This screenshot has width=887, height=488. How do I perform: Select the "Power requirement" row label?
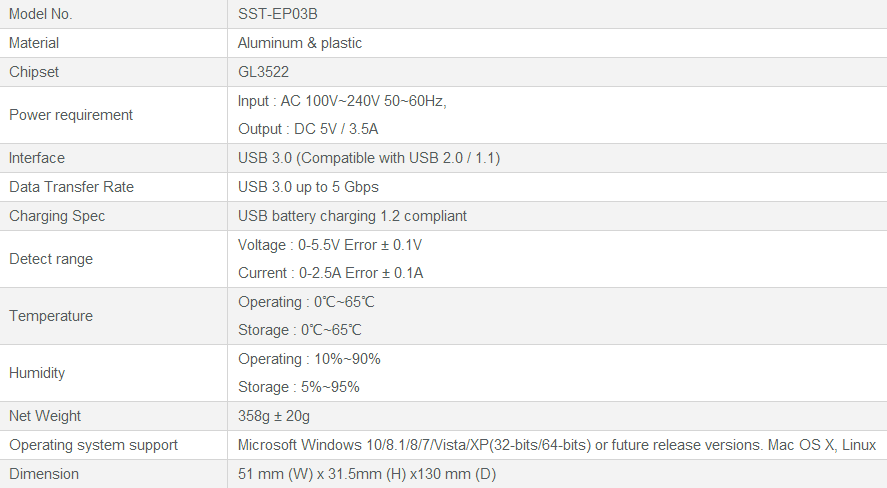71,115
